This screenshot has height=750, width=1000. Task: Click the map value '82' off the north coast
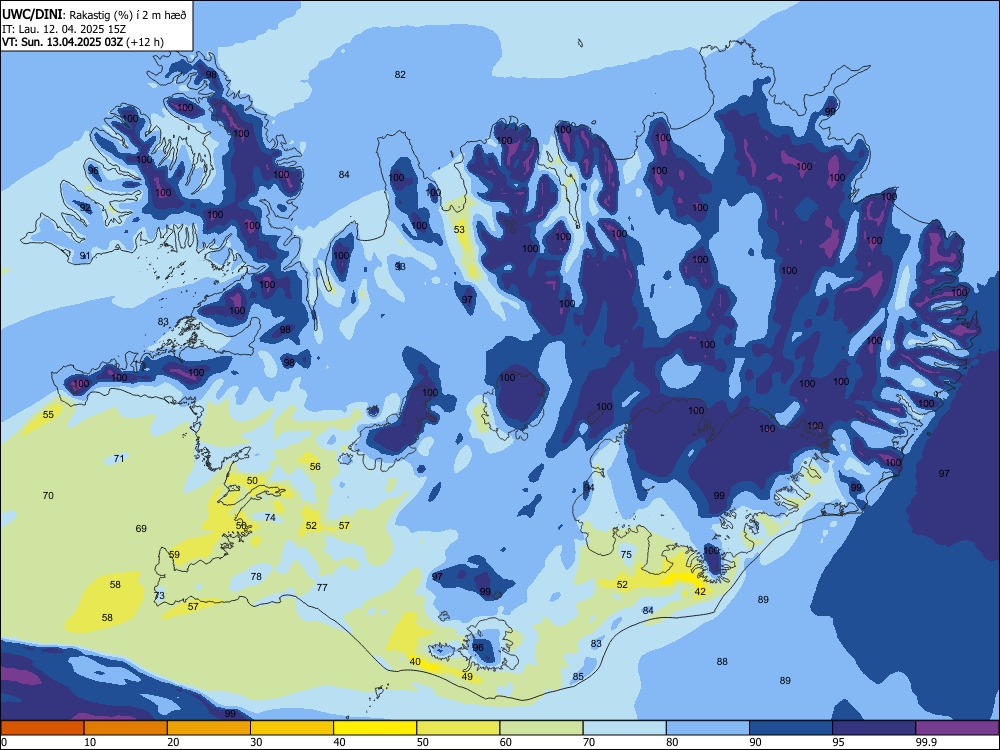[x=400, y=75]
